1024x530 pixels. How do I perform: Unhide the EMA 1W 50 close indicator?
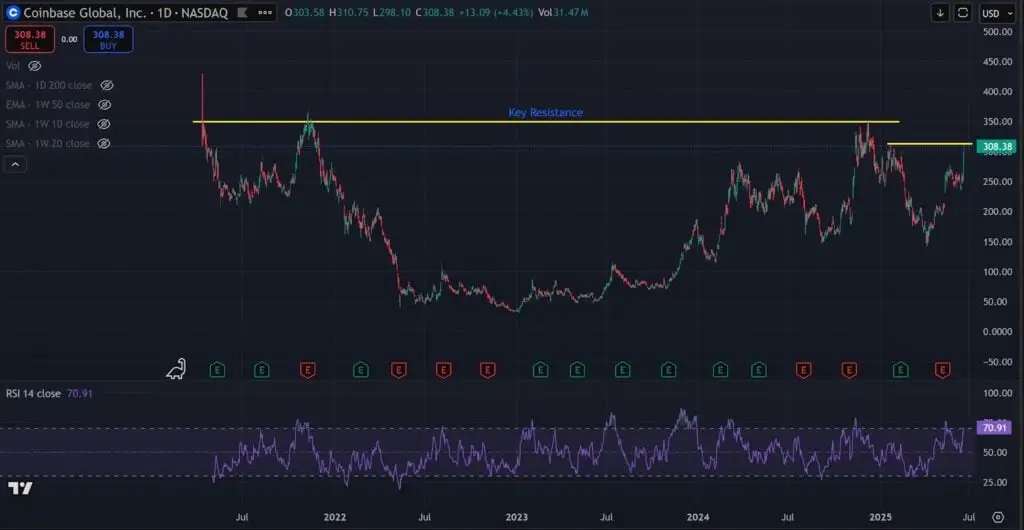(x=104, y=105)
